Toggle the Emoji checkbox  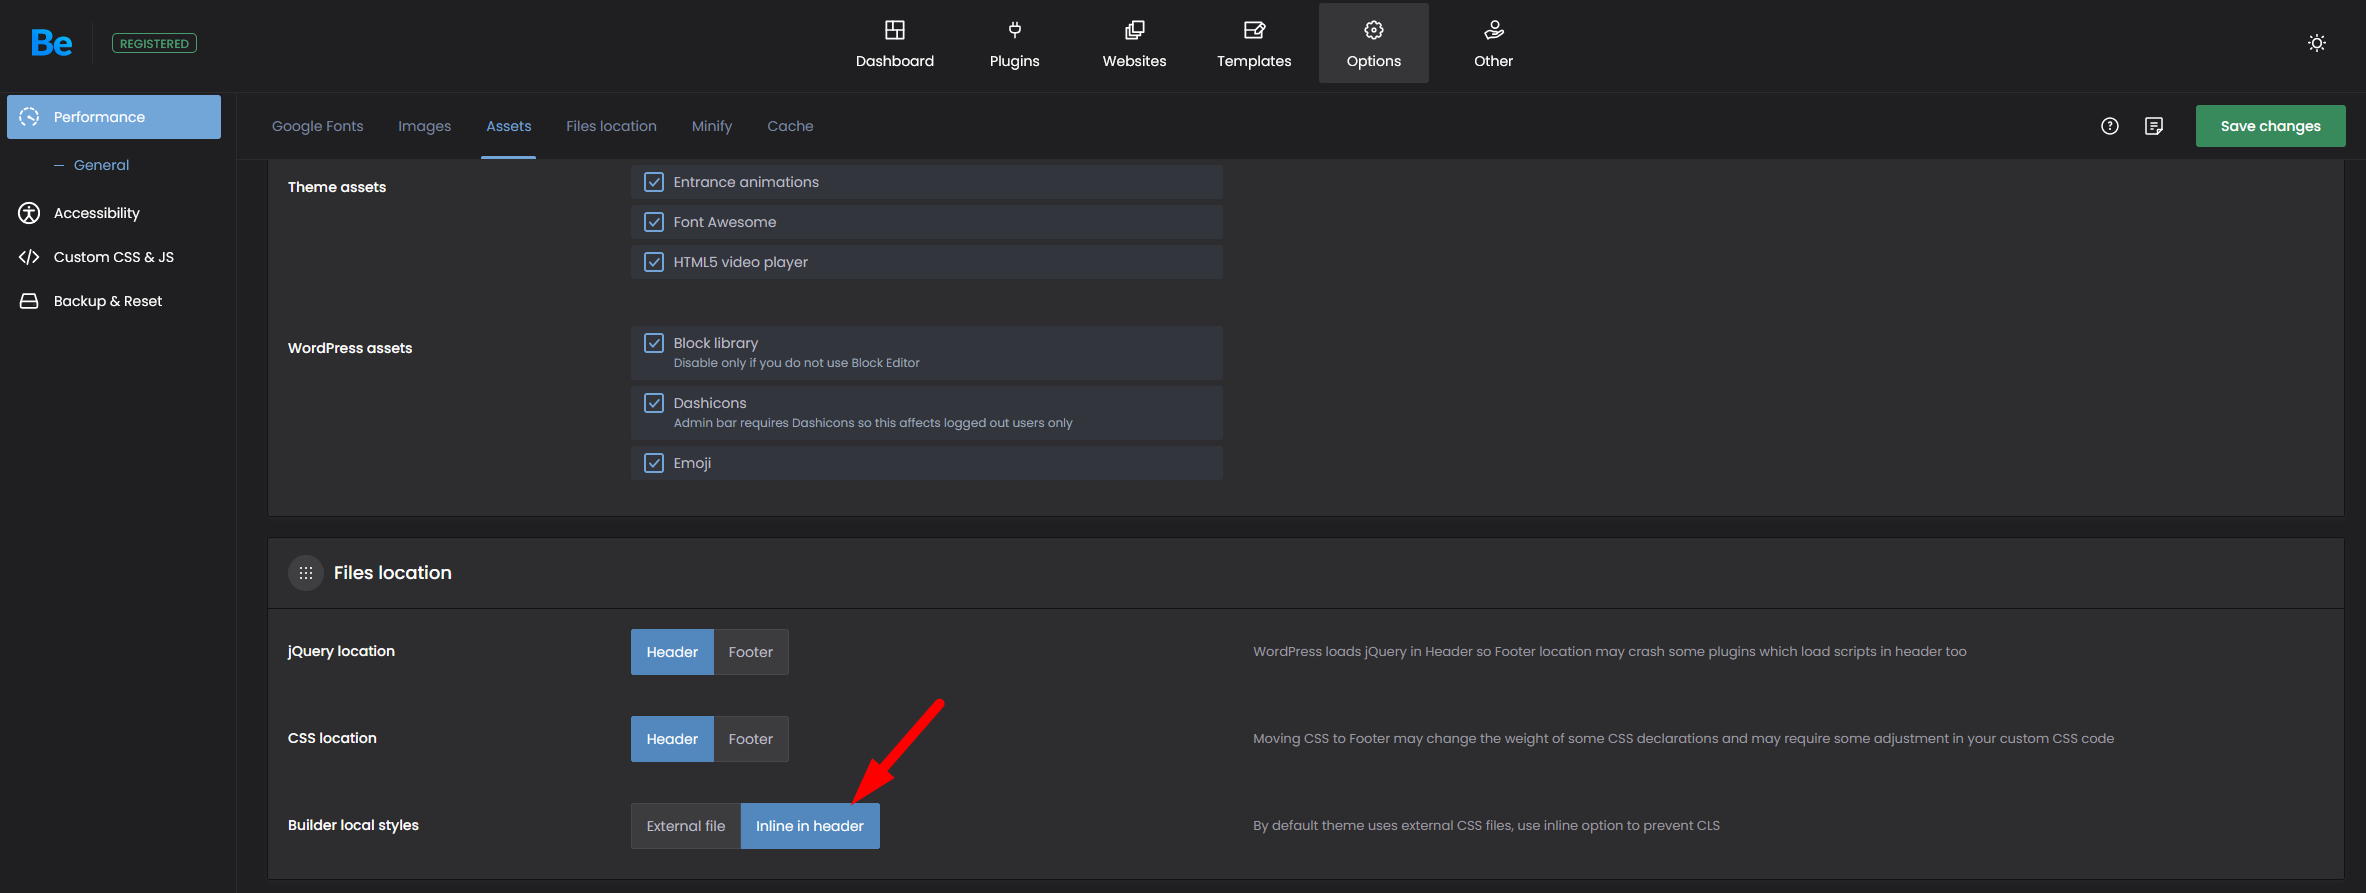click(654, 463)
